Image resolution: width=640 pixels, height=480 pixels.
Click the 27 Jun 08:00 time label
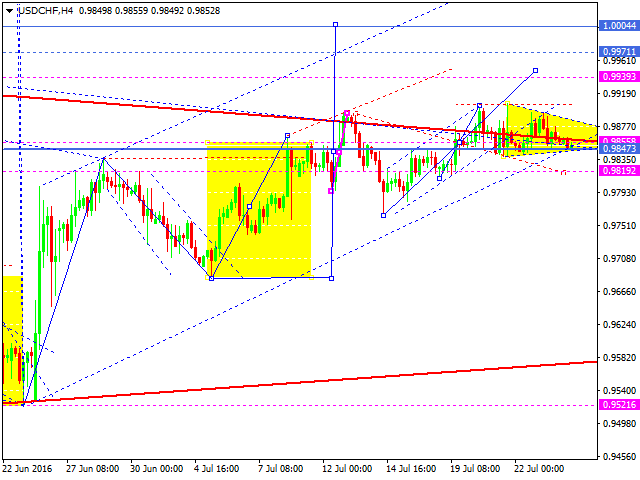pos(93,469)
